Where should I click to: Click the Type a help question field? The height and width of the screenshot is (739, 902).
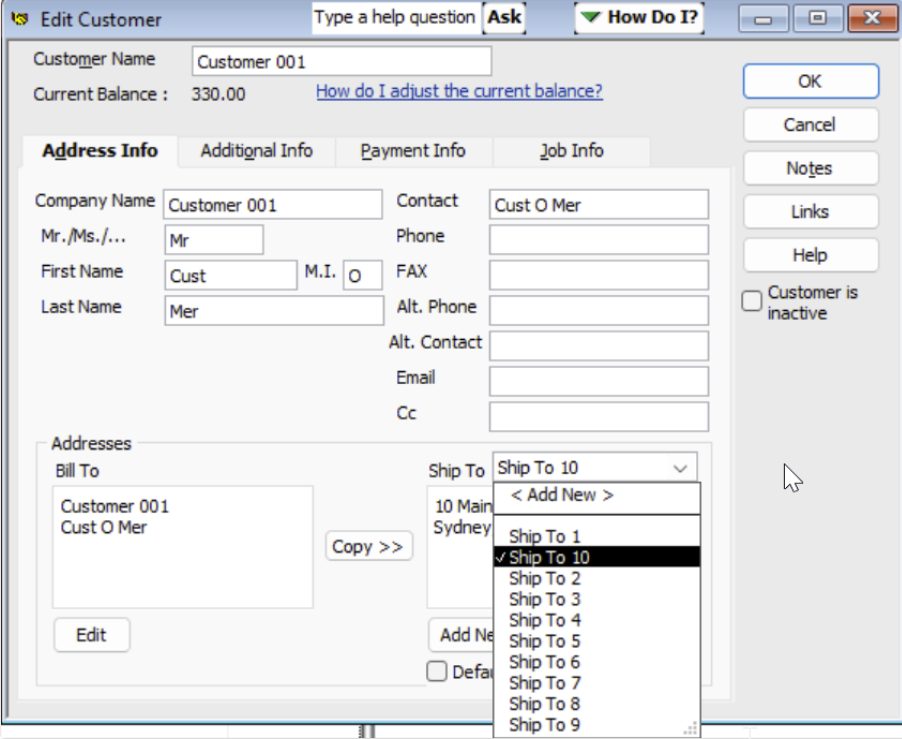[x=396, y=17]
